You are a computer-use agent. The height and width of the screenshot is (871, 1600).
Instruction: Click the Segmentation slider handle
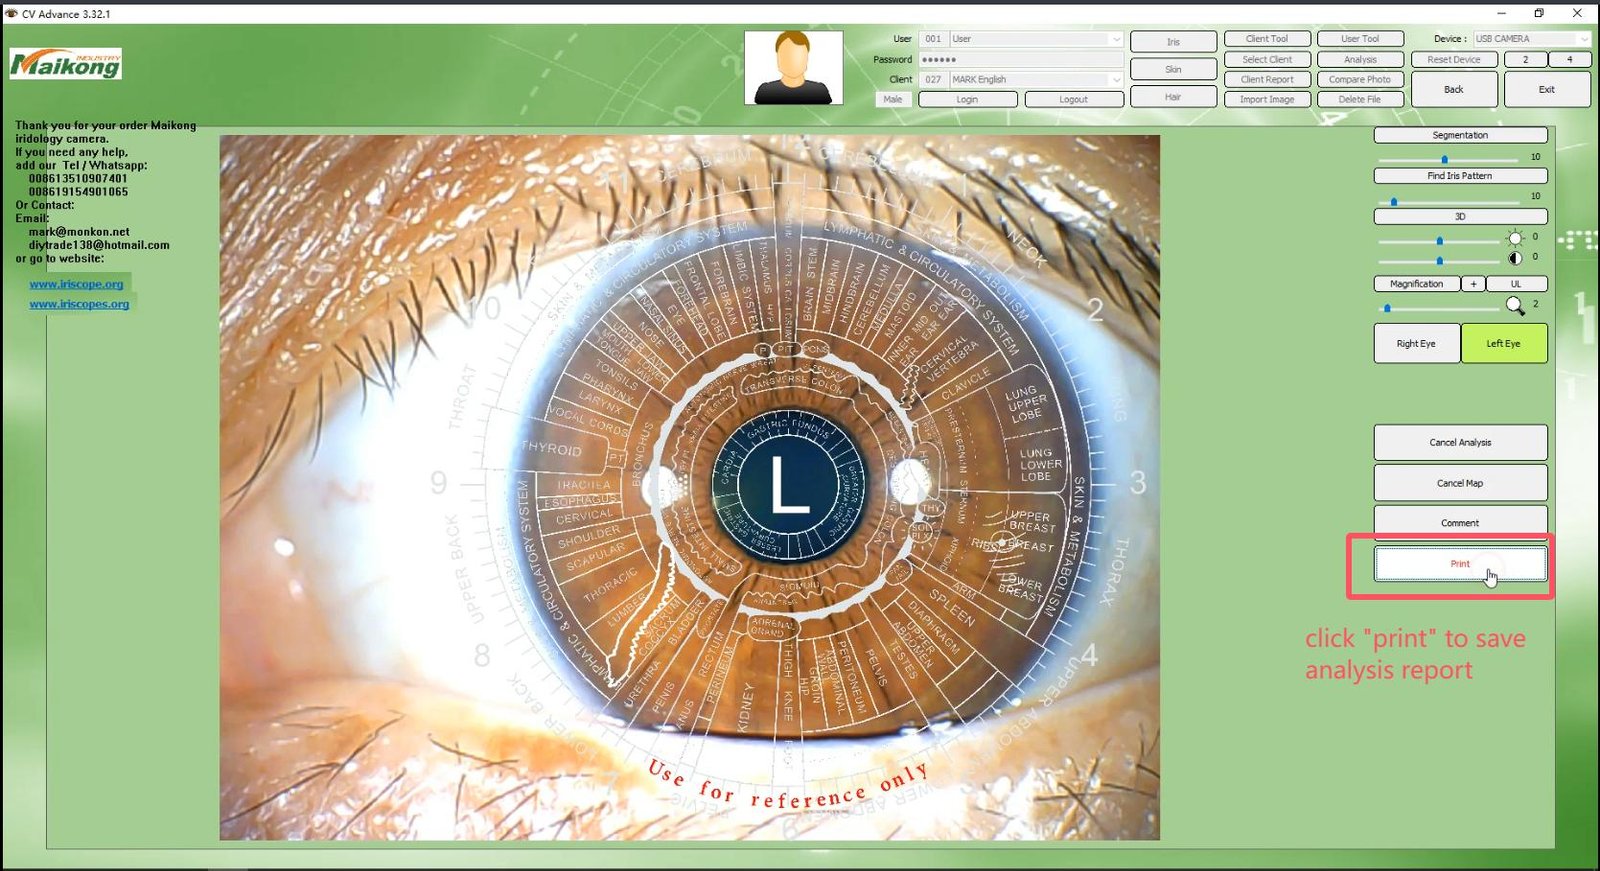coord(1444,159)
